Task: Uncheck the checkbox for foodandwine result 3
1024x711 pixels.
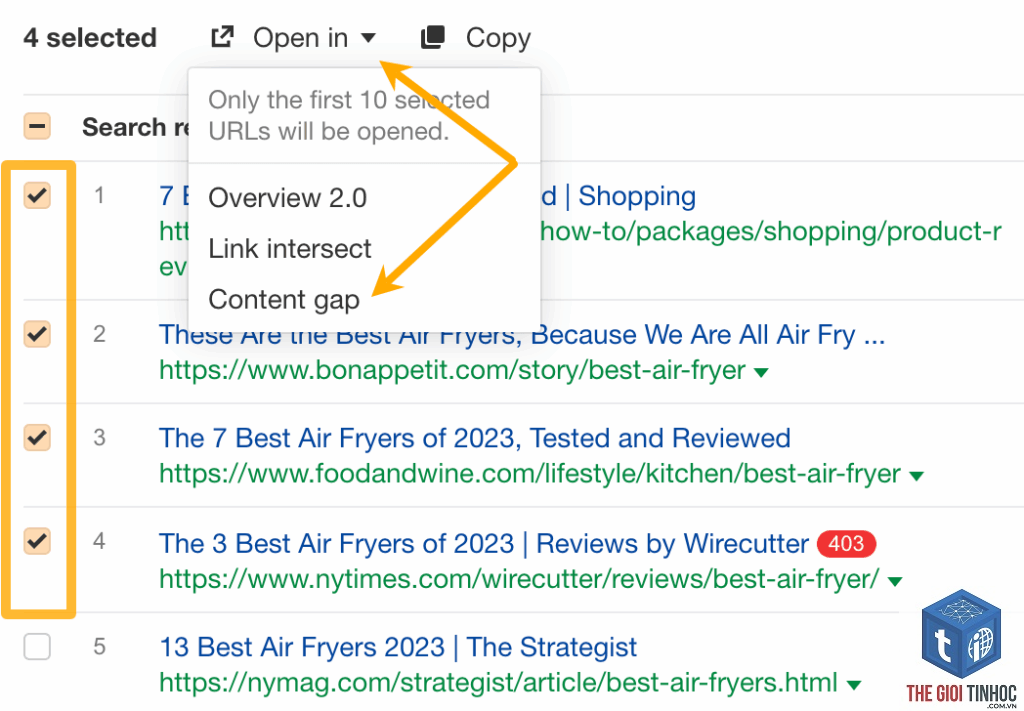Action: point(37,437)
